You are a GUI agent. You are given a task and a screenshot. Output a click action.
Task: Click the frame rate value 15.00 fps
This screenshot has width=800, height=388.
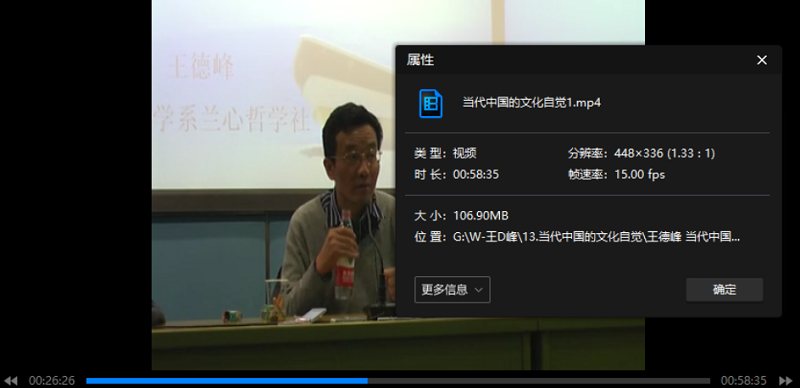point(640,175)
